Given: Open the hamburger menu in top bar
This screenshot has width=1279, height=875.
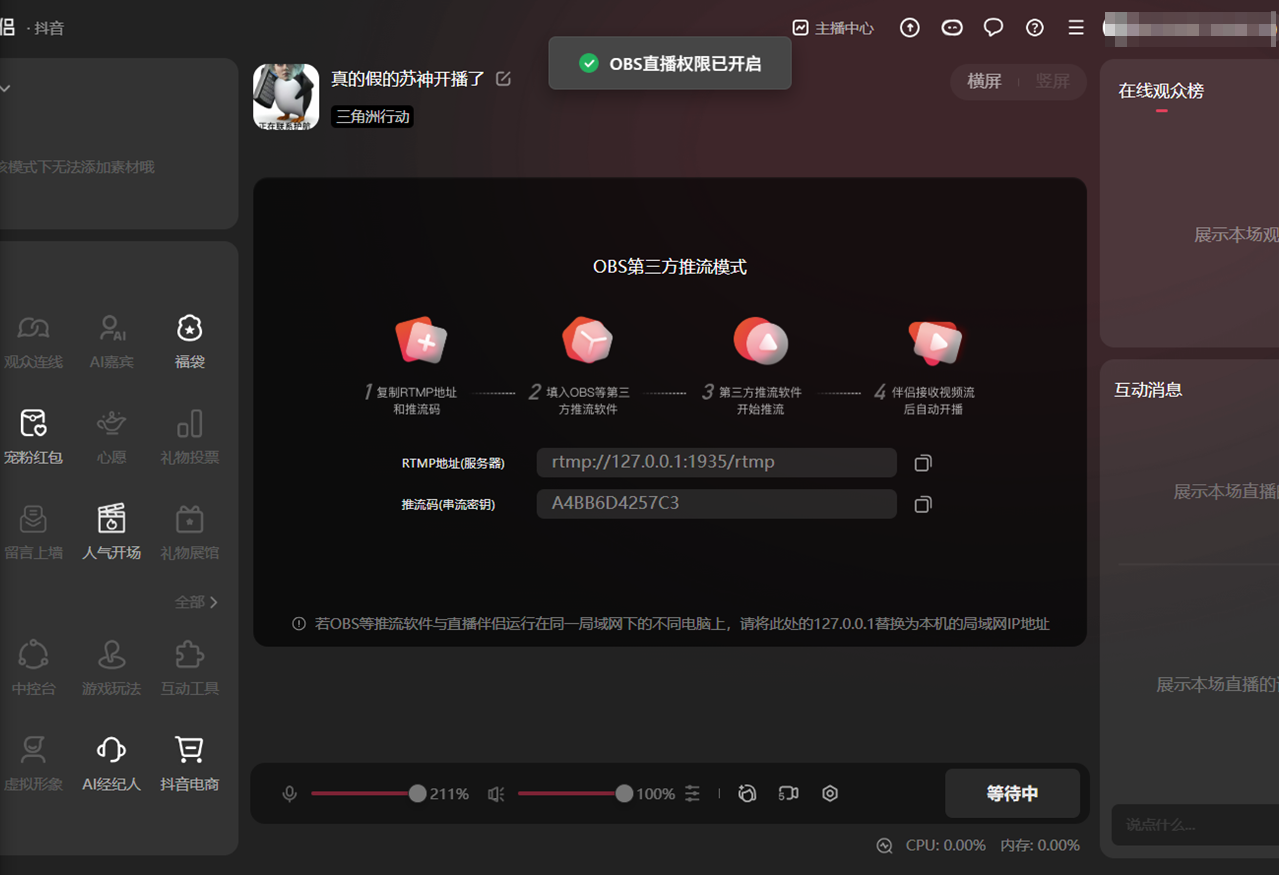Looking at the screenshot, I should pyautogui.click(x=1076, y=28).
